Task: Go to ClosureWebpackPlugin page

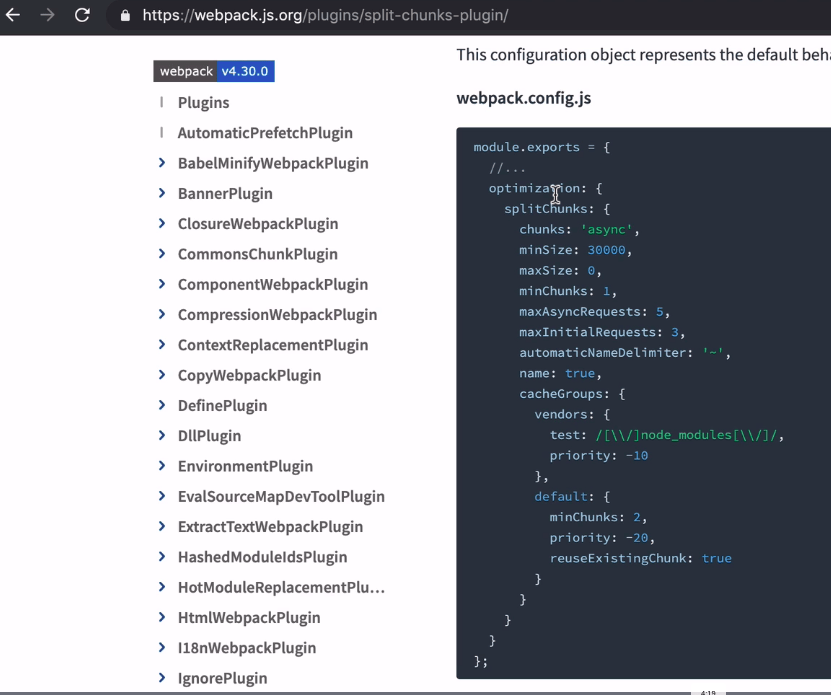Action: (x=258, y=224)
